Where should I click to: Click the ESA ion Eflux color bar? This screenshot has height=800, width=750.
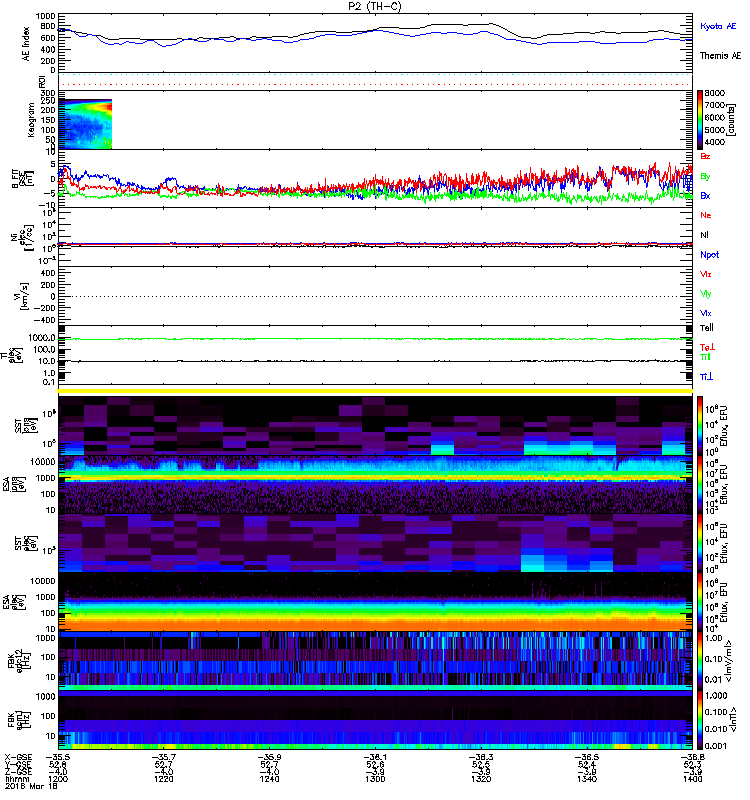click(x=700, y=484)
